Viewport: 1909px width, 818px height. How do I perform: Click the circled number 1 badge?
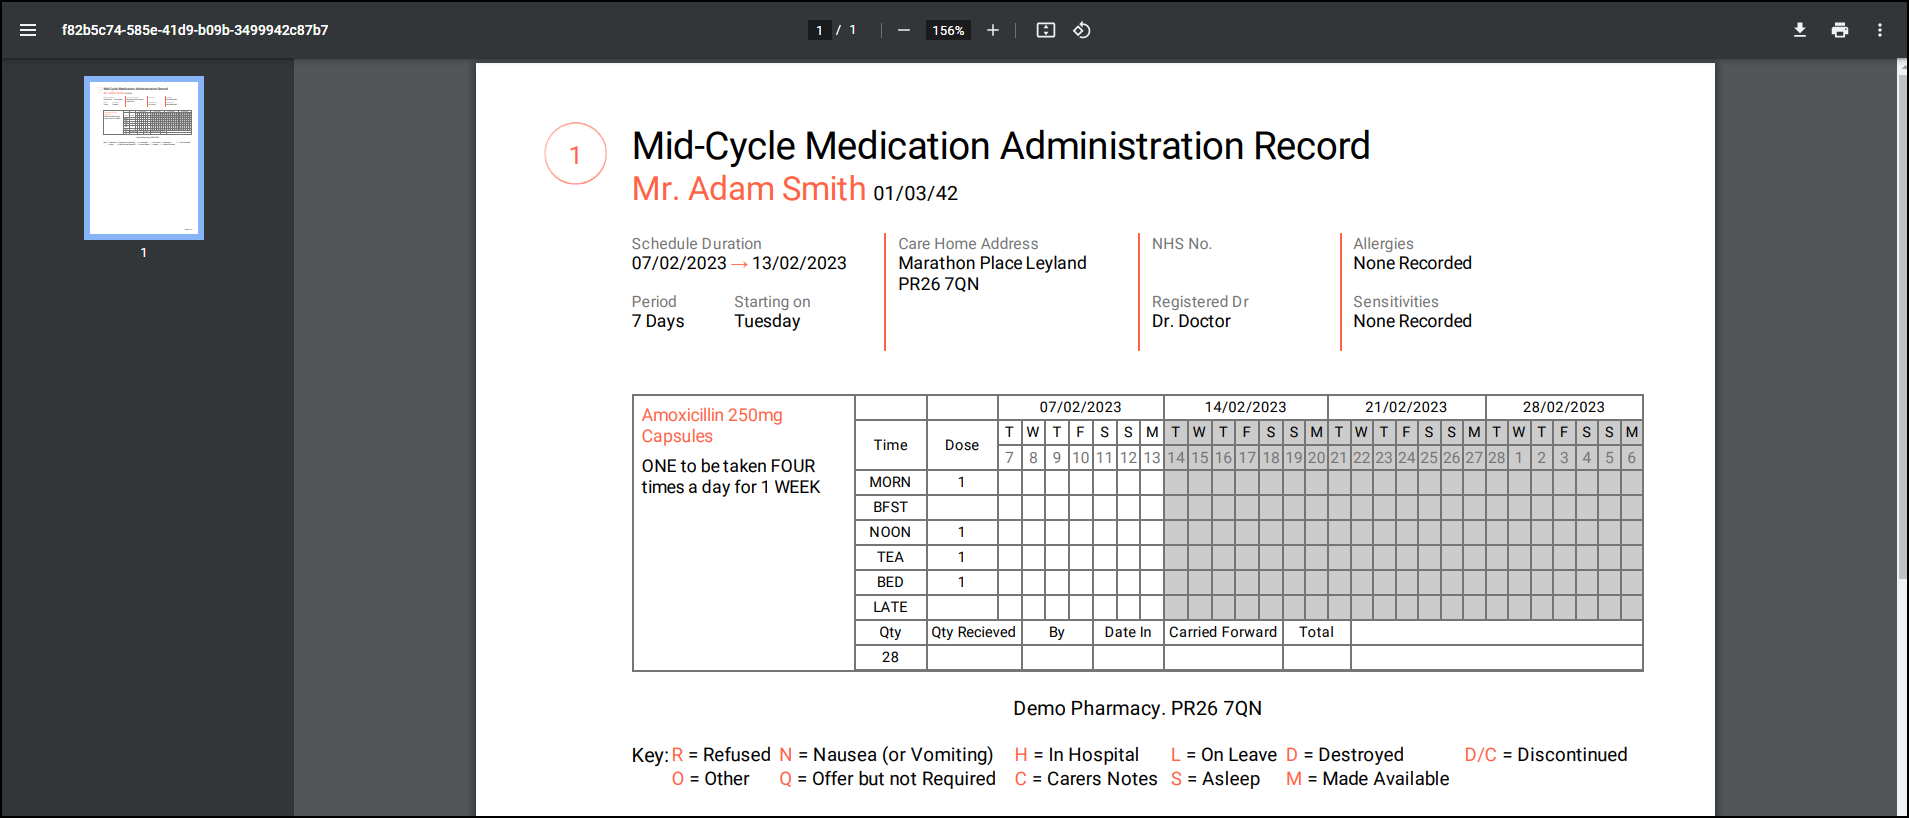(x=575, y=154)
